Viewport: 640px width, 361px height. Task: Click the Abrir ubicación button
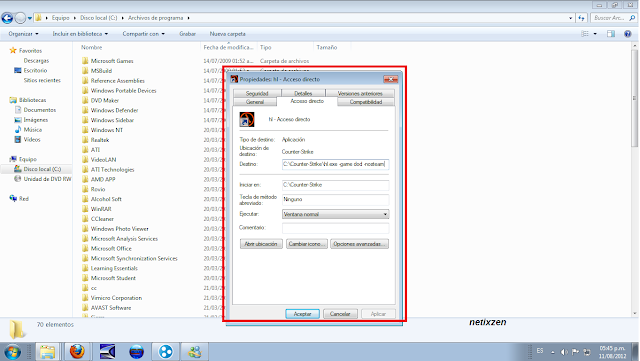tap(261, 244)
